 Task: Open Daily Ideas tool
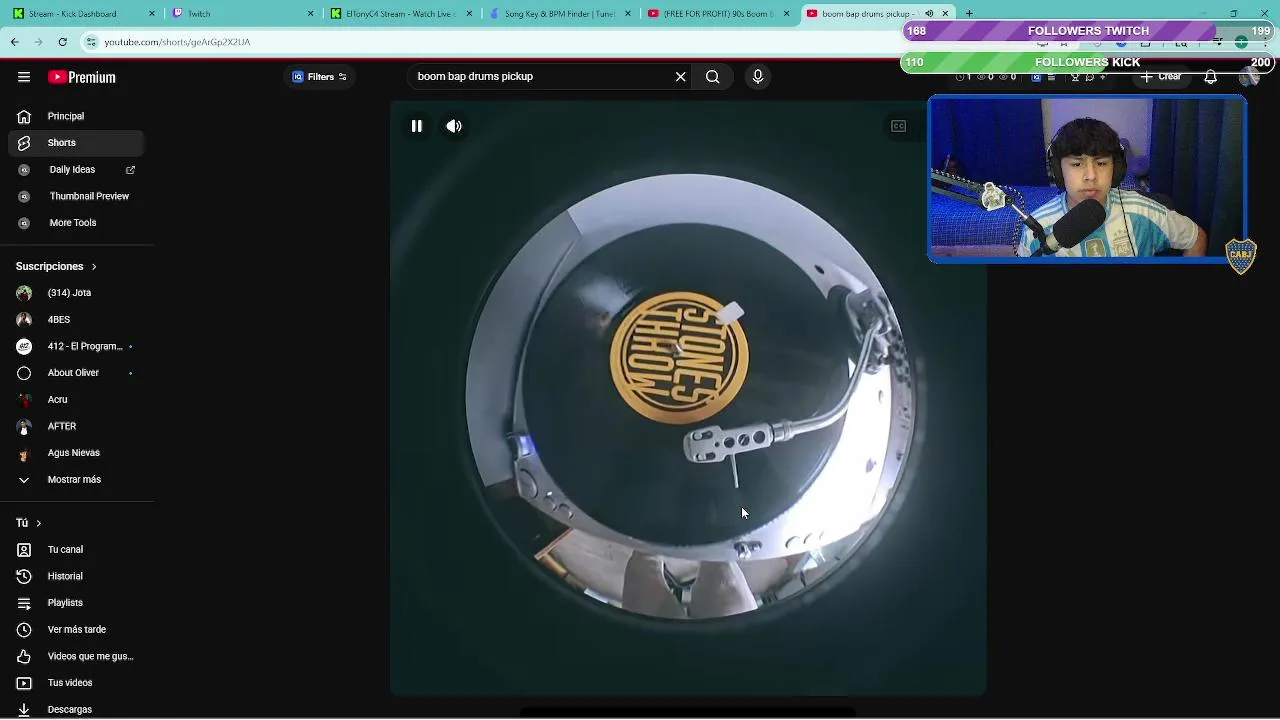click(76, 170)
